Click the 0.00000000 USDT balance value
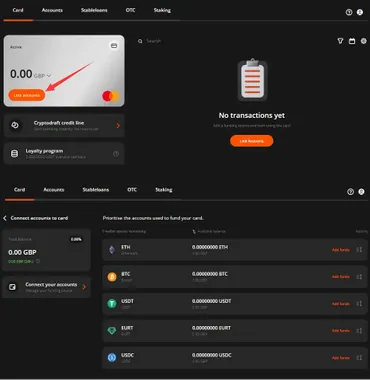 pyautogui.click(x=212, y=301)
